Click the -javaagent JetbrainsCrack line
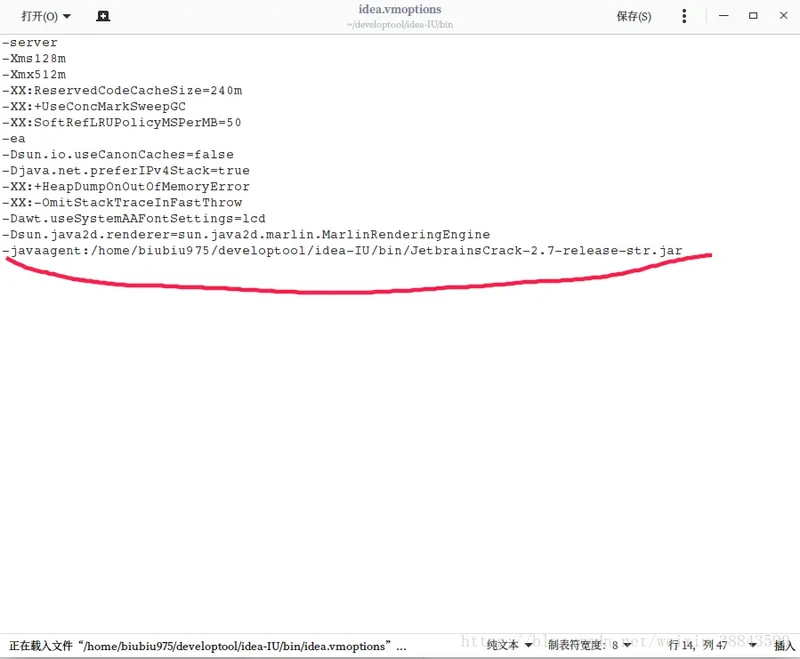Viewport: 800px width, 659px height. [x=342, y=251]
